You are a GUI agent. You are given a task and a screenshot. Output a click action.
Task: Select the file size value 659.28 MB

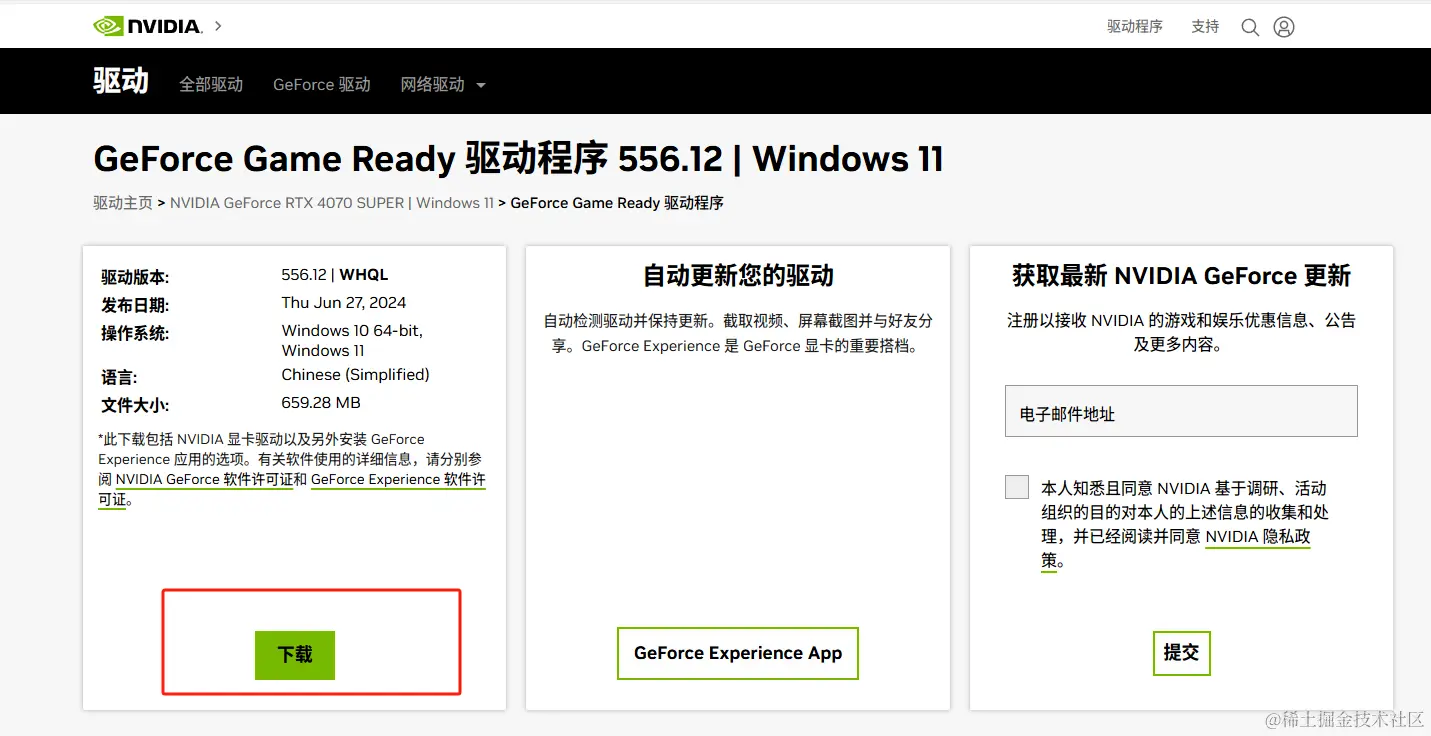[x=321, y=403]
